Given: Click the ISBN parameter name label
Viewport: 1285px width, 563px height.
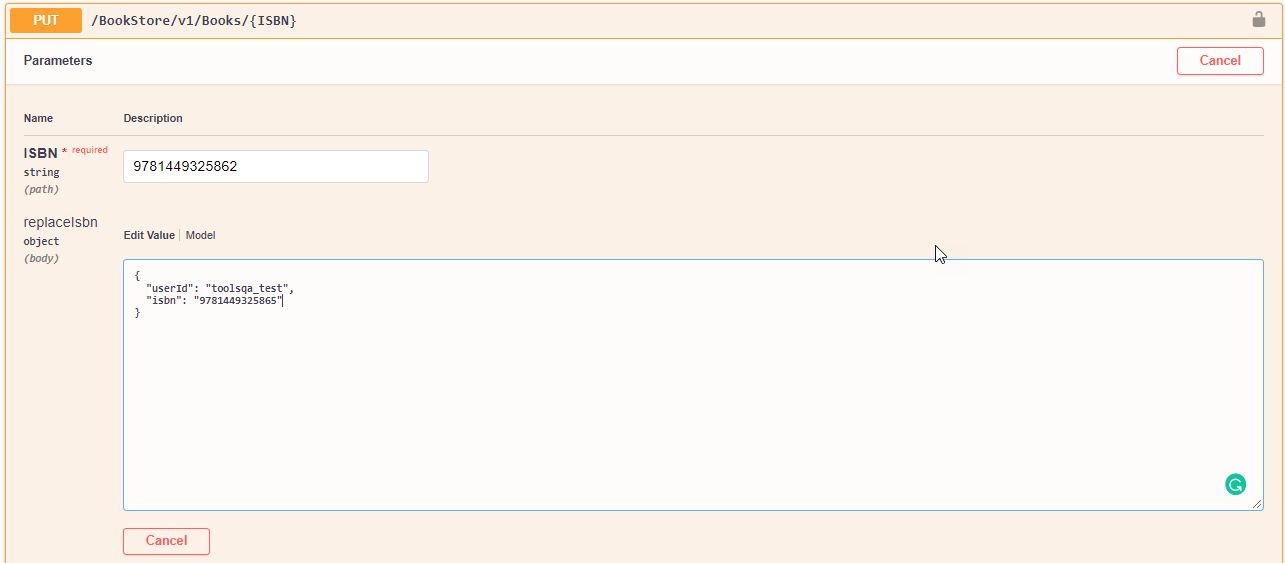Looking at the screenshot, I should click(x=41, y=154).
